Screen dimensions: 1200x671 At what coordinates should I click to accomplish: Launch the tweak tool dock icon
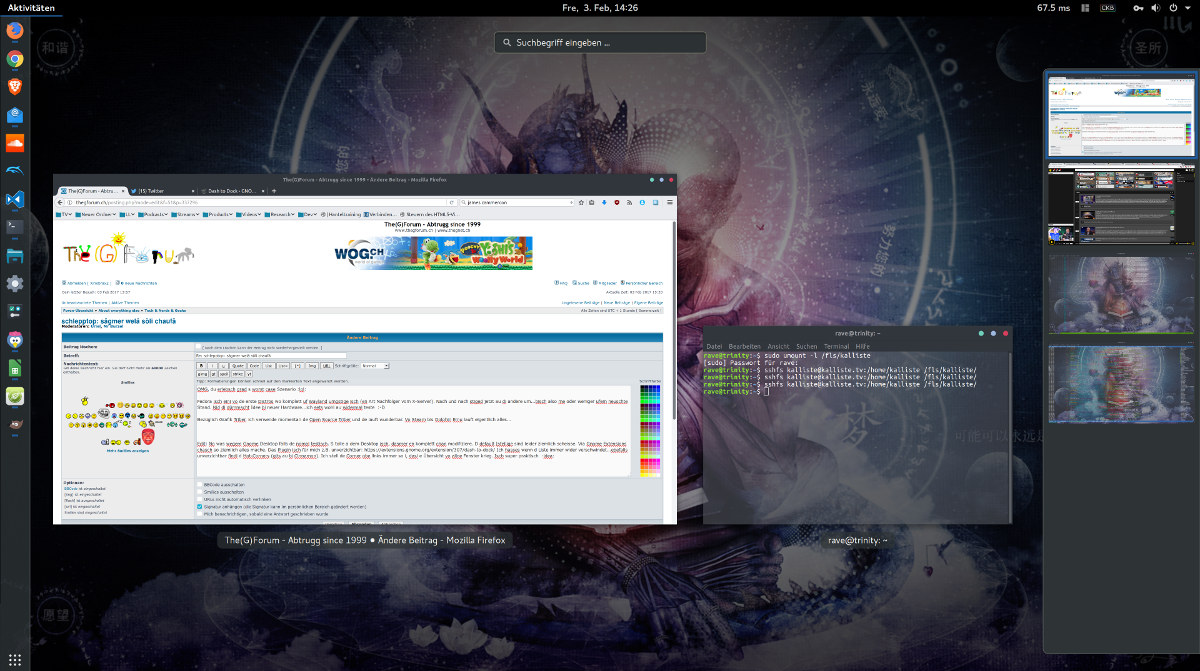tap(15, 312)
